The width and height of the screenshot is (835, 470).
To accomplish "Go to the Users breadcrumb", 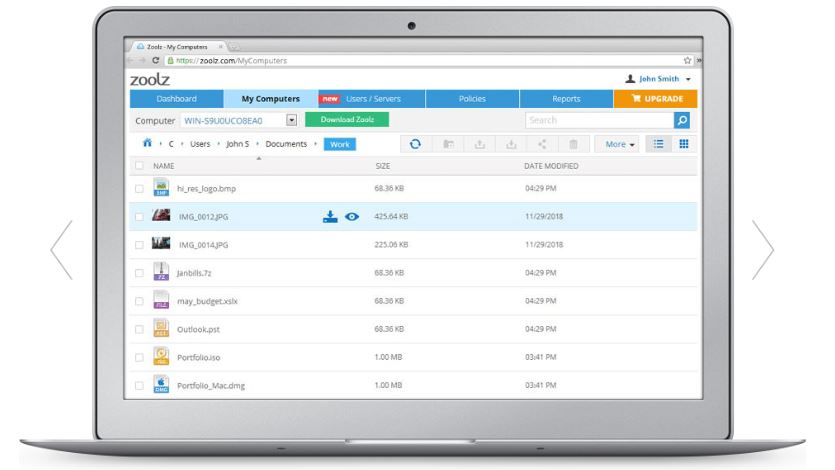I will [200, 144].
